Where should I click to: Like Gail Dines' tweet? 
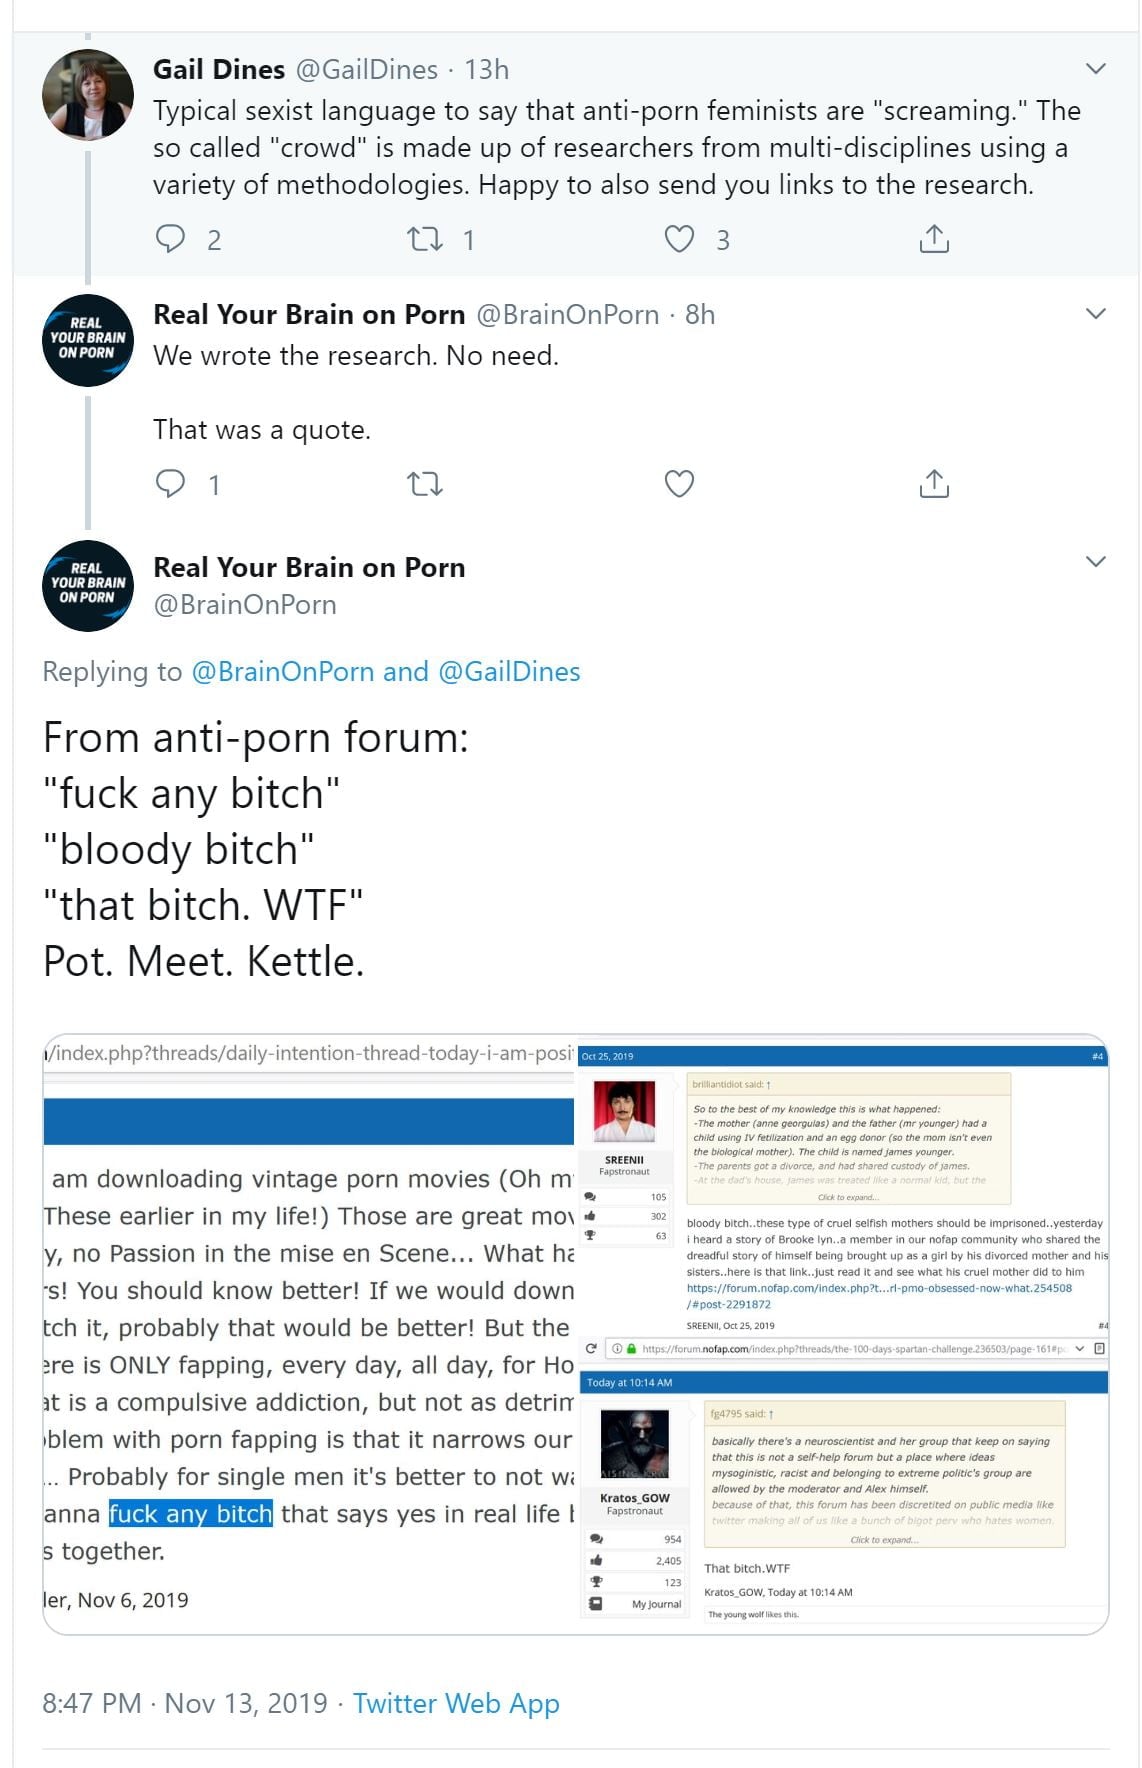pos(679,239)
